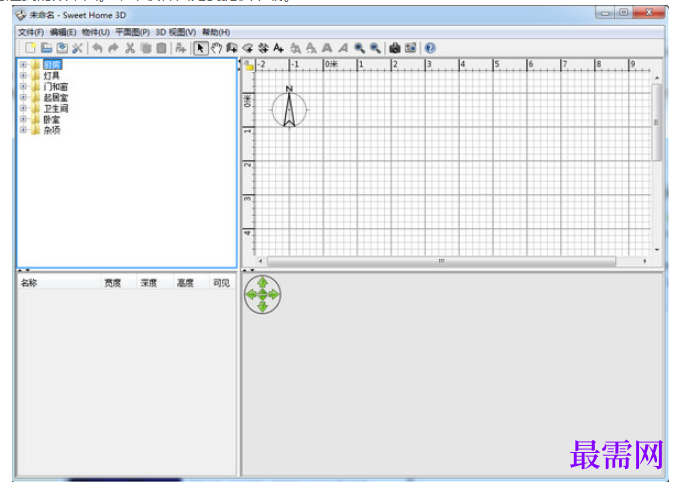Activate the Select arrow tool

pos(201,48)
